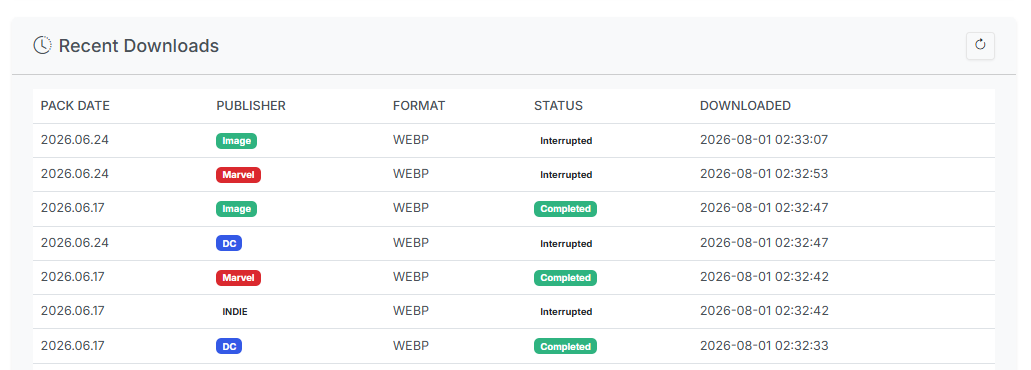This screenshot has height=370, width=1031.
Task: Click timestamp 2026-08-01 02:33:07
Action: pyautogui.click(x=764, y=139)
